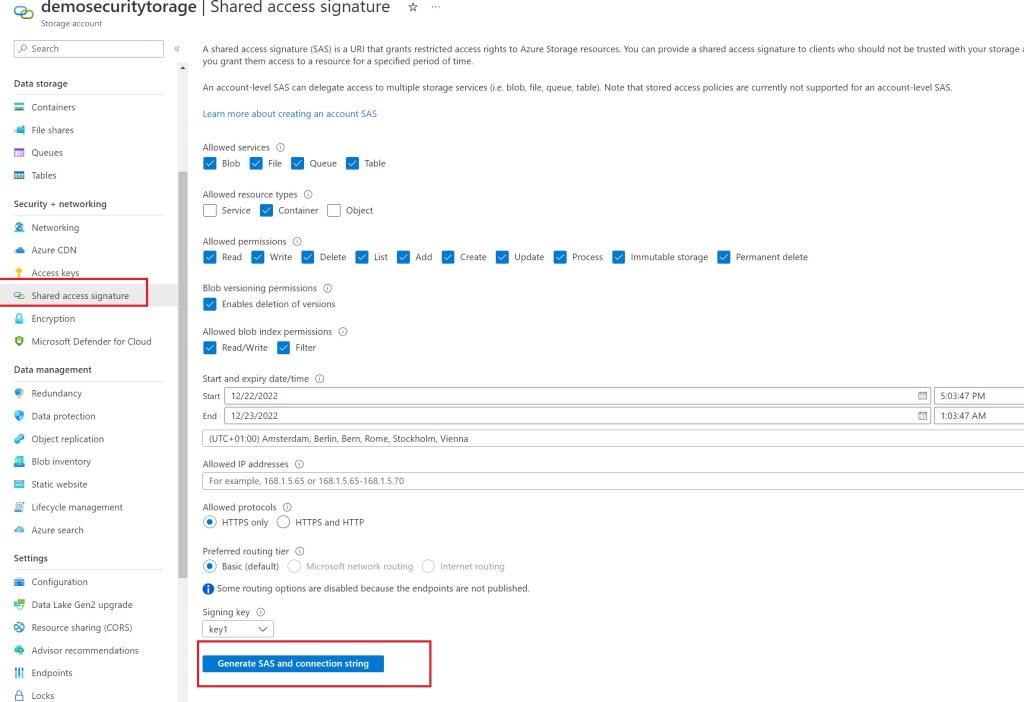This screenshot has width=1024, height=702.
Task: Select the HTTPS and HTTP radio option
Action: coord(283,522)
